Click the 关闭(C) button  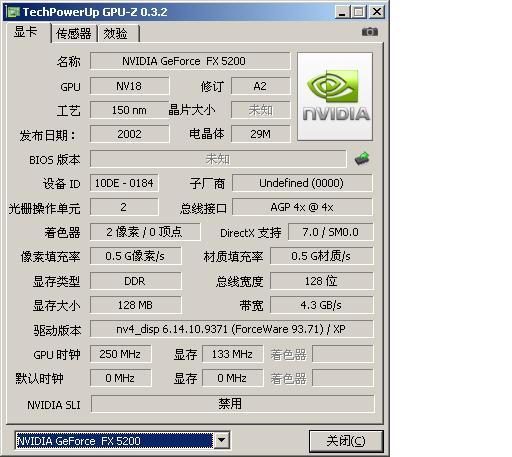pyautogui.click(x=346, y=441)
